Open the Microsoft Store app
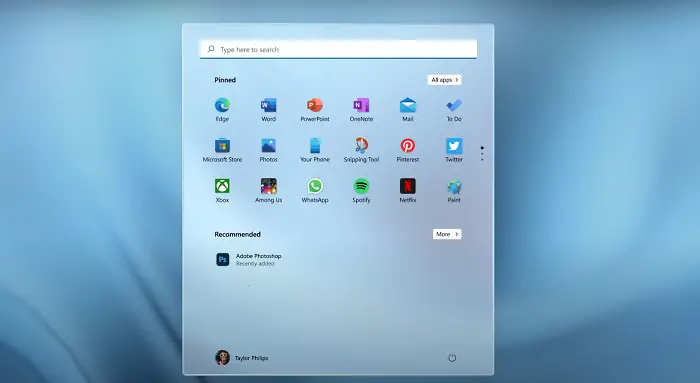 [x=222, y=150]
